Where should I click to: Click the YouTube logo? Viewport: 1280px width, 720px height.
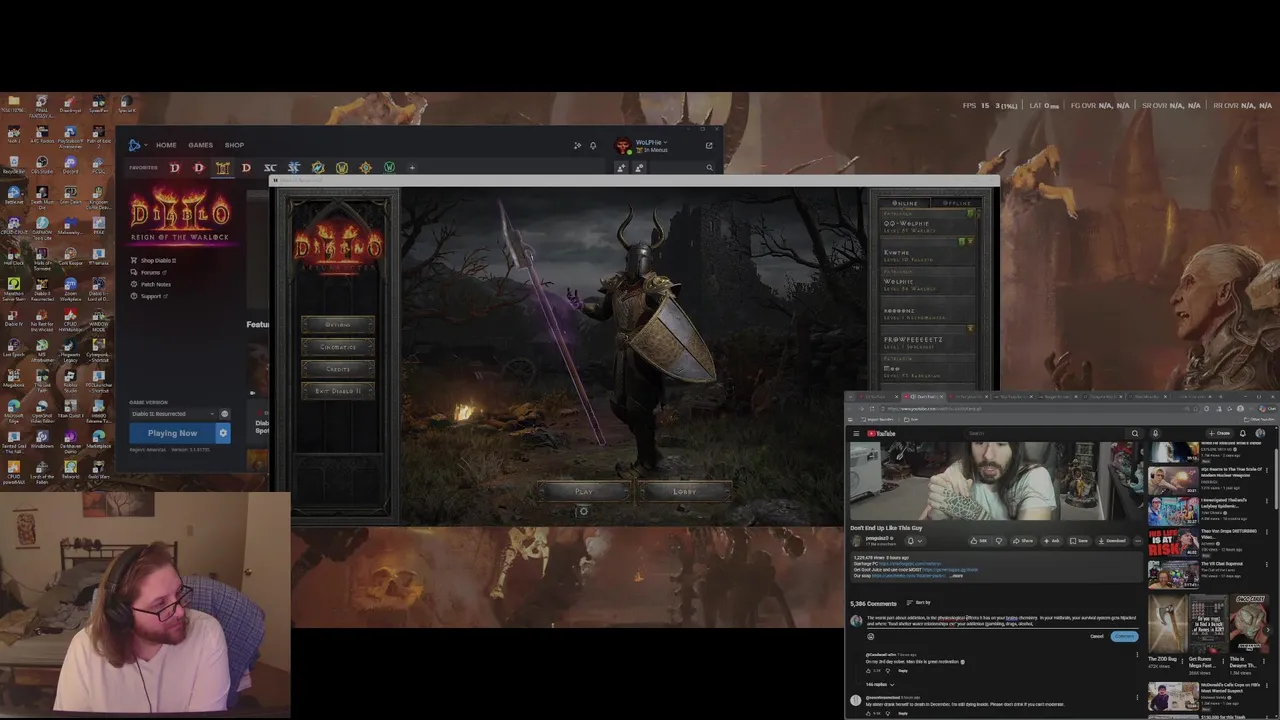point(881,433)
